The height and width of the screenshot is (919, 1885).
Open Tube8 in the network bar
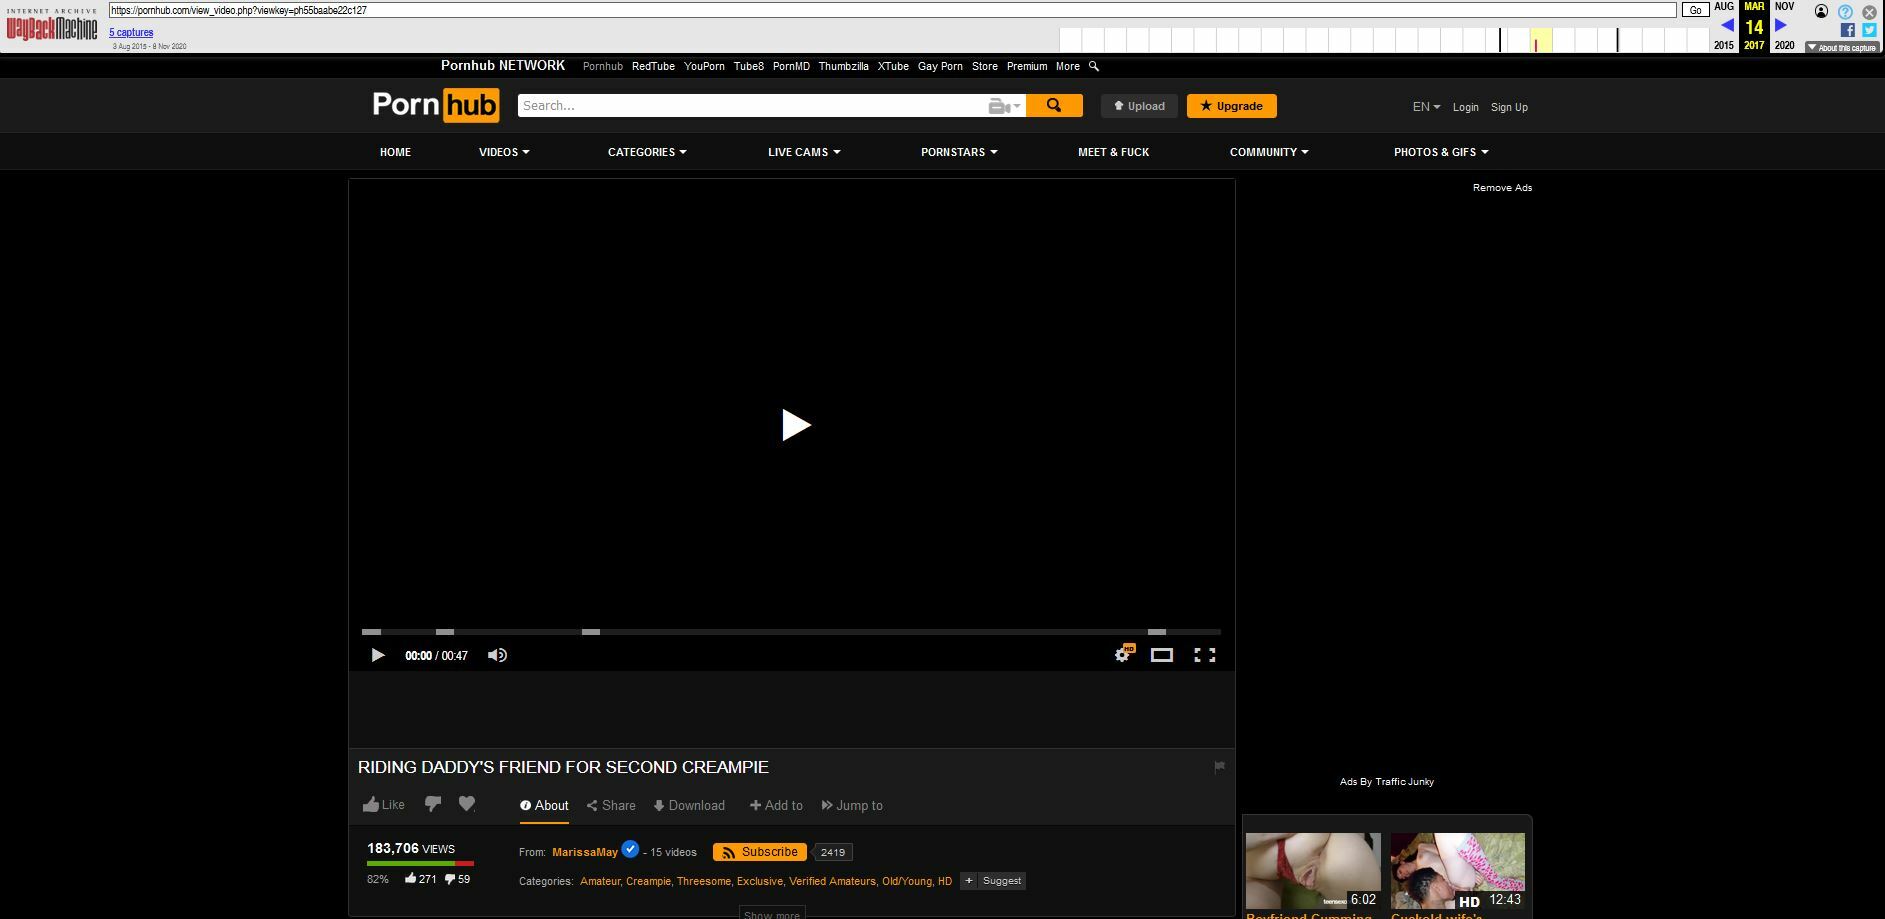coord(749,66)
